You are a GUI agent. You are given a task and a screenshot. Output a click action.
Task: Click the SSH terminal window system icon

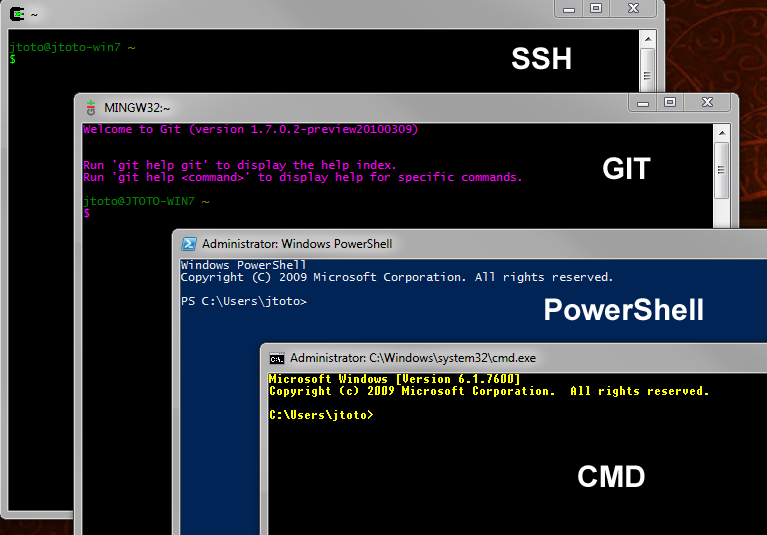click(x=17, y=14)
